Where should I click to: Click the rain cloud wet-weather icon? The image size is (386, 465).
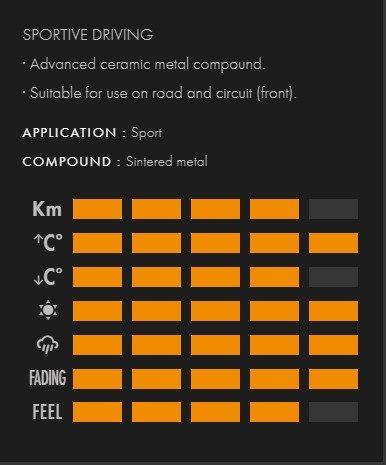point(47,344)
